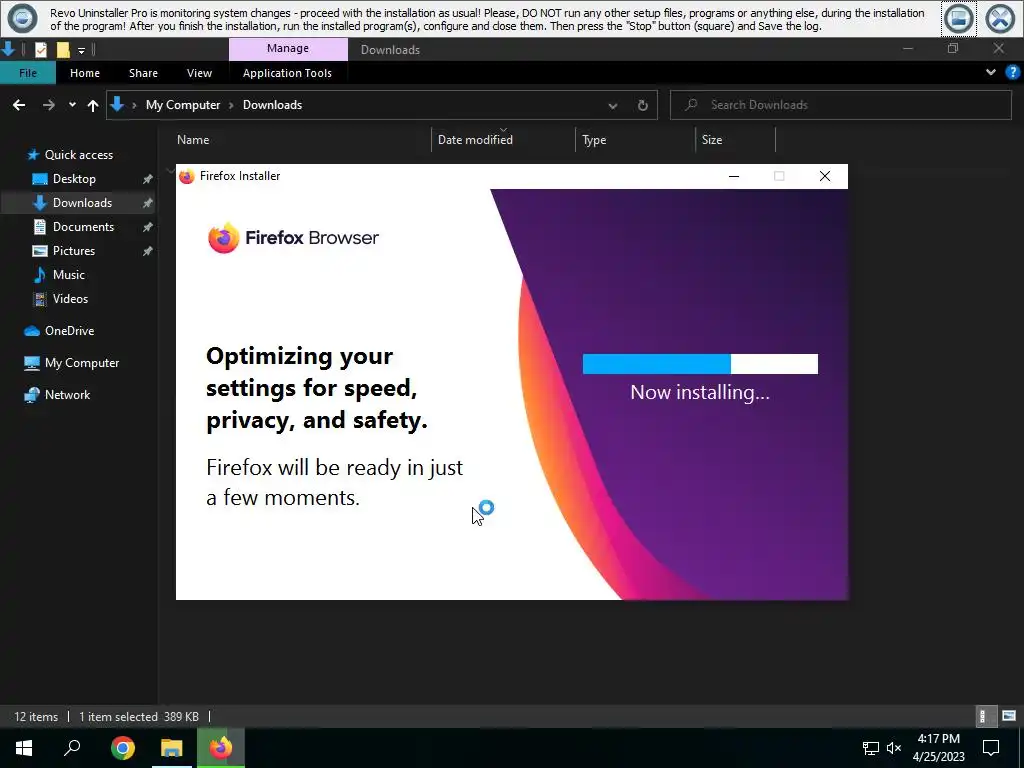This screenshot has height=768, width=1024.
Task: Open the recent locations dropdown
Action: tap(72, 105)
